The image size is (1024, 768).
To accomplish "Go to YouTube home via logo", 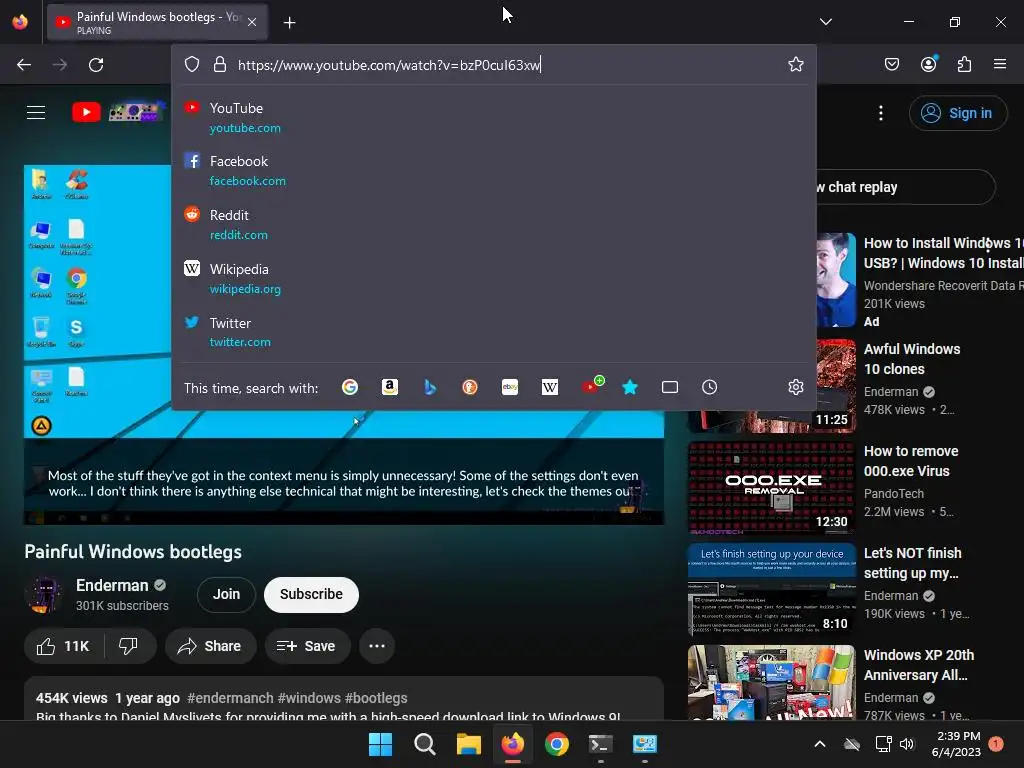I will [x=118, y=112].
